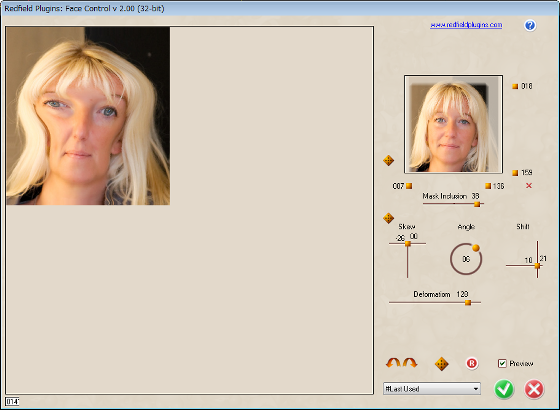Click the dice icon above Skew

[388, 218]
